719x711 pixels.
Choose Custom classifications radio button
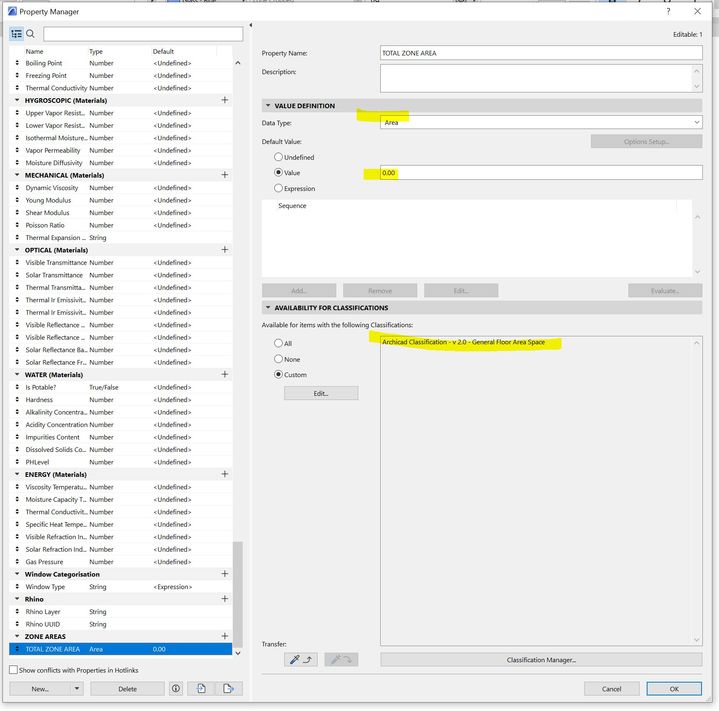point(278,374)
